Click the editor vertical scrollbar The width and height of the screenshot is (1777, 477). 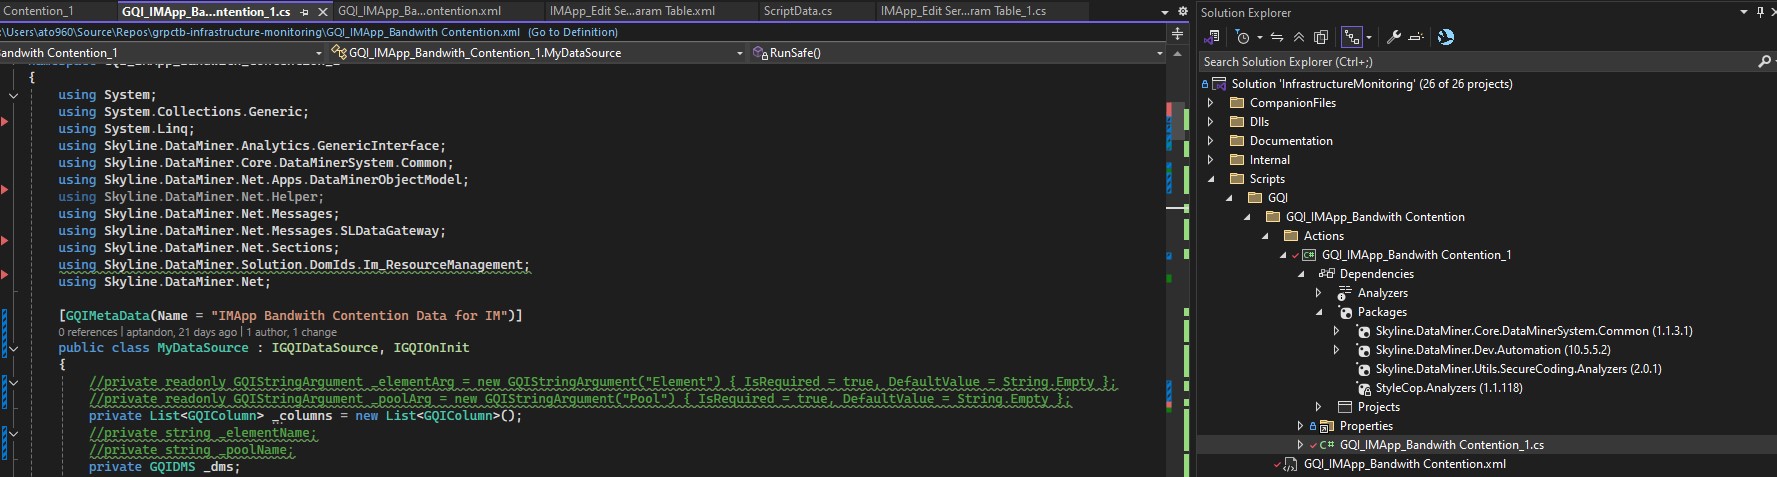tap(1177, 260)
